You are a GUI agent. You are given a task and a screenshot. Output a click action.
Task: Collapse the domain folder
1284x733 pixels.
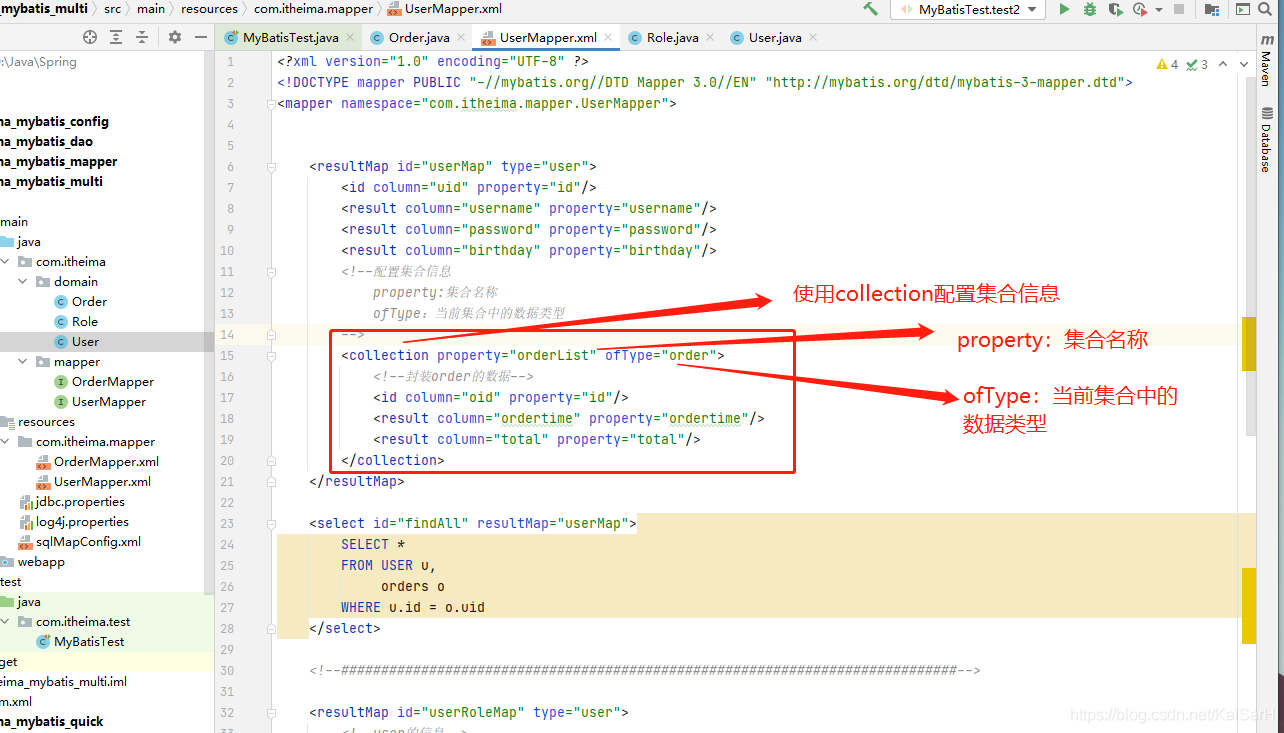22,281
